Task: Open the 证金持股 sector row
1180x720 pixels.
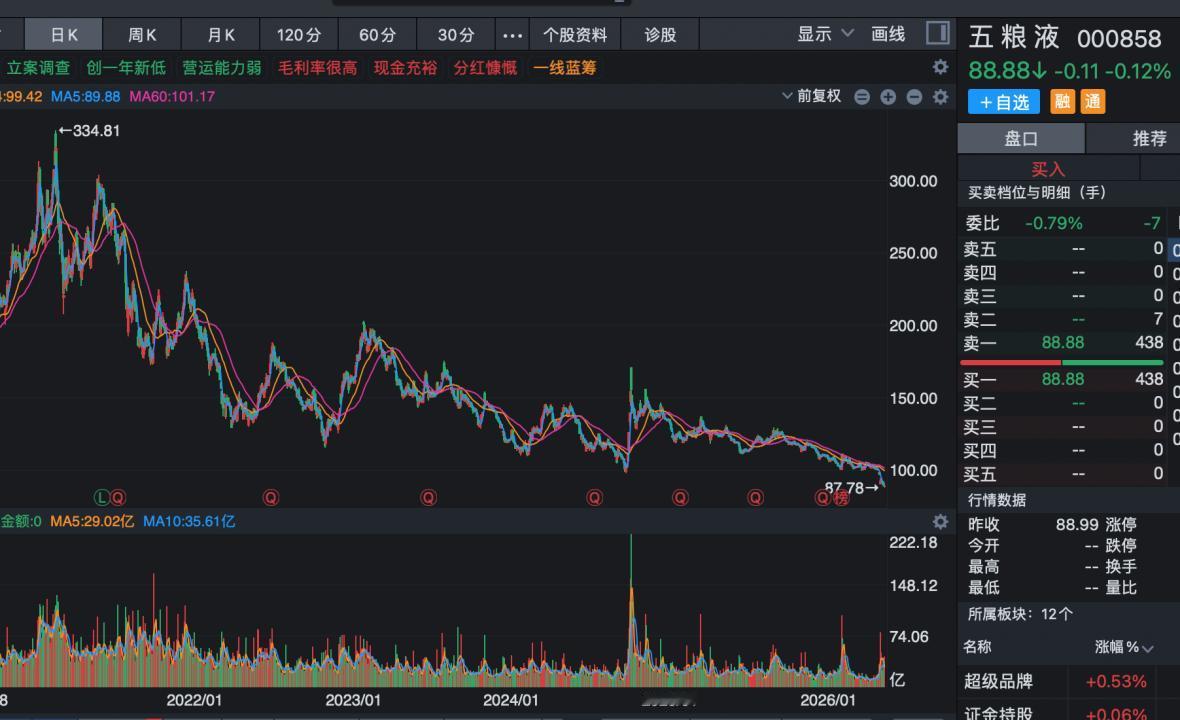Action: (x=1069, y=711)
